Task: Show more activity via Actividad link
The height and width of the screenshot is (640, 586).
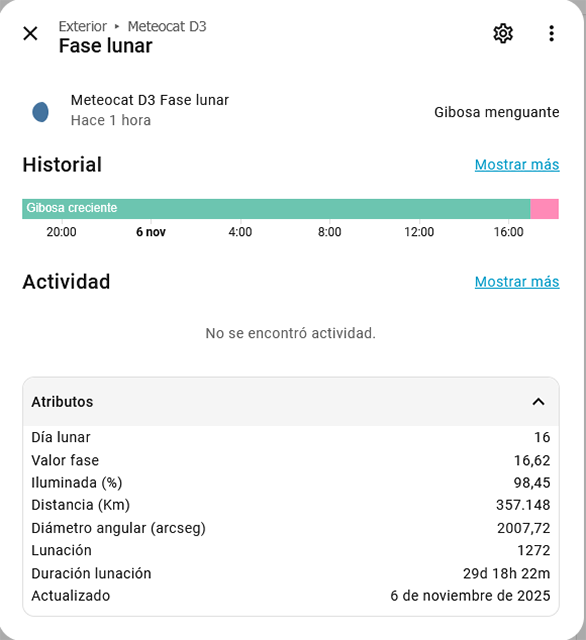Action: tap(517, 282)
